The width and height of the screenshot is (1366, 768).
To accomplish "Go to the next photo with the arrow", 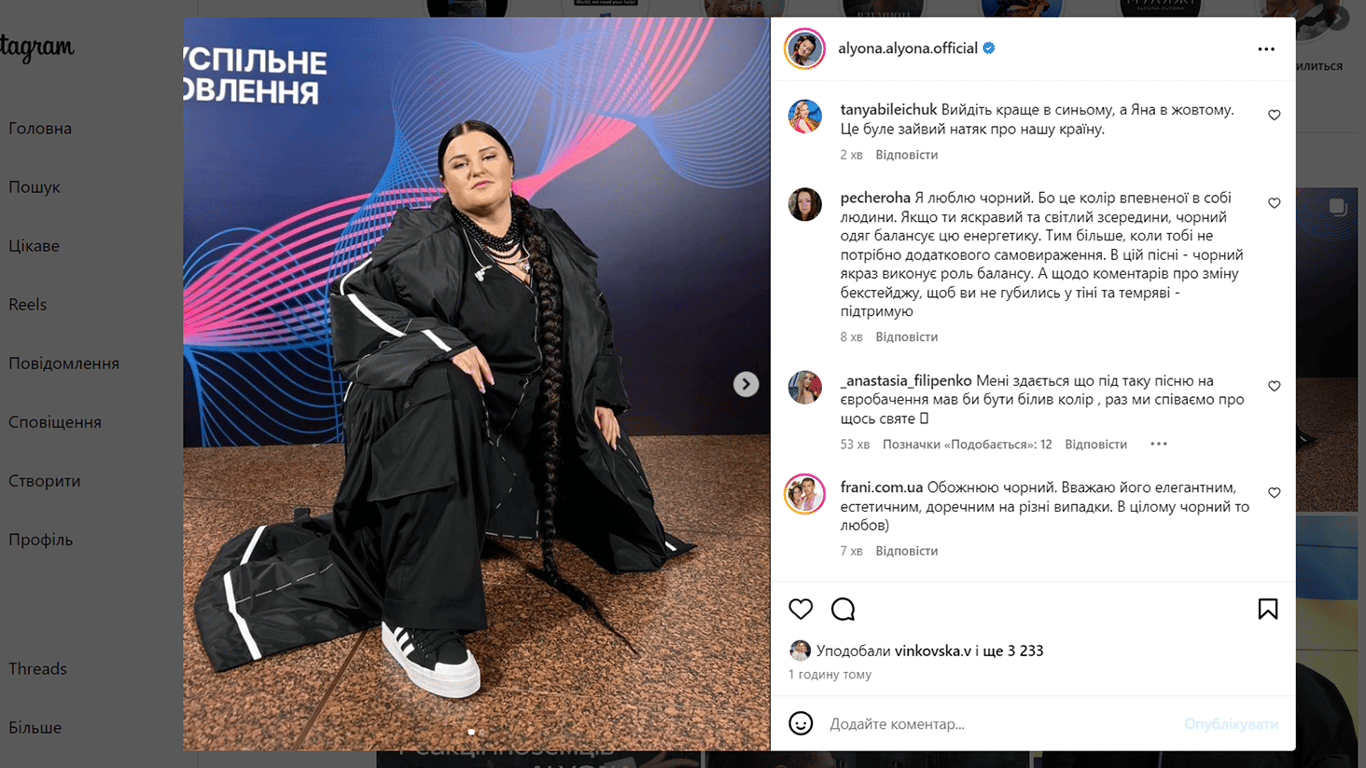I will point(746,384).
